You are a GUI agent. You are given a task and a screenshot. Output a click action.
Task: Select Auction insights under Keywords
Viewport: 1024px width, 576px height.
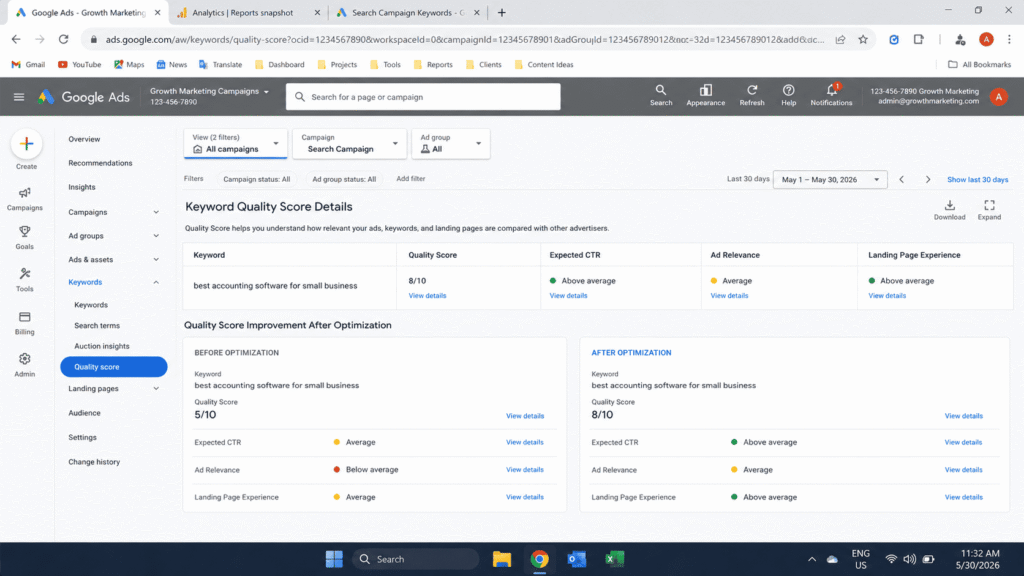point(101,346)
